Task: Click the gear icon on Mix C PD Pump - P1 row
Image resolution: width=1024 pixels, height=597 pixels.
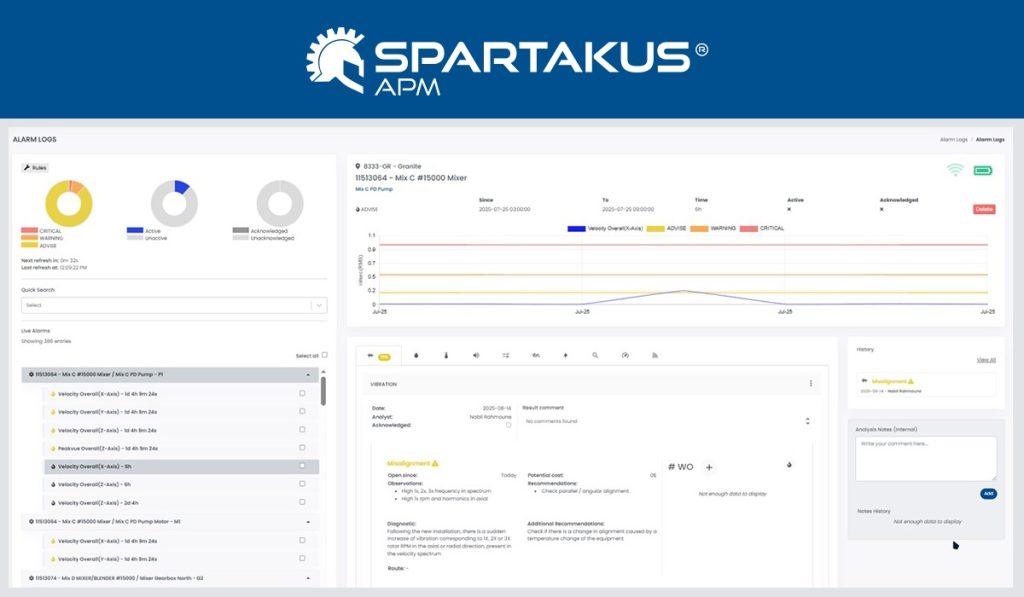Action: pyautogui.click(x=31, y=375)
